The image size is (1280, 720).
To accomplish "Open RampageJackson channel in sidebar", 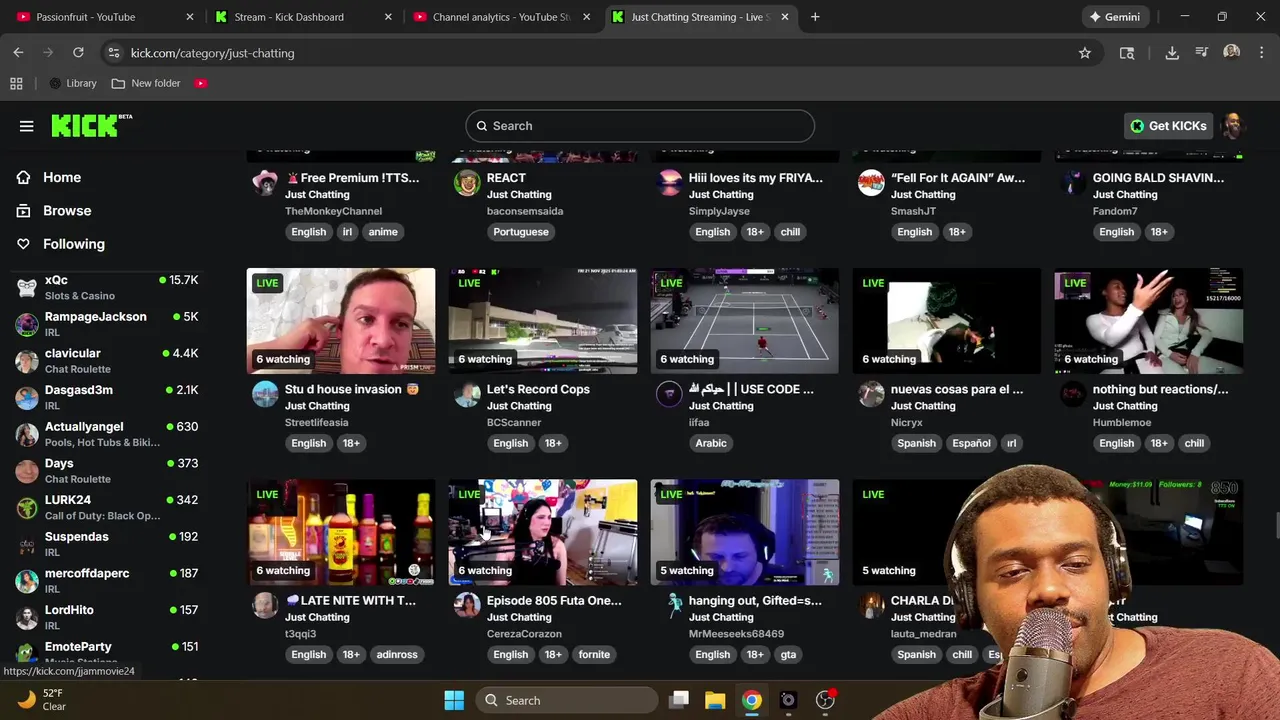I will pyautogui.click(x=108, y=324).
